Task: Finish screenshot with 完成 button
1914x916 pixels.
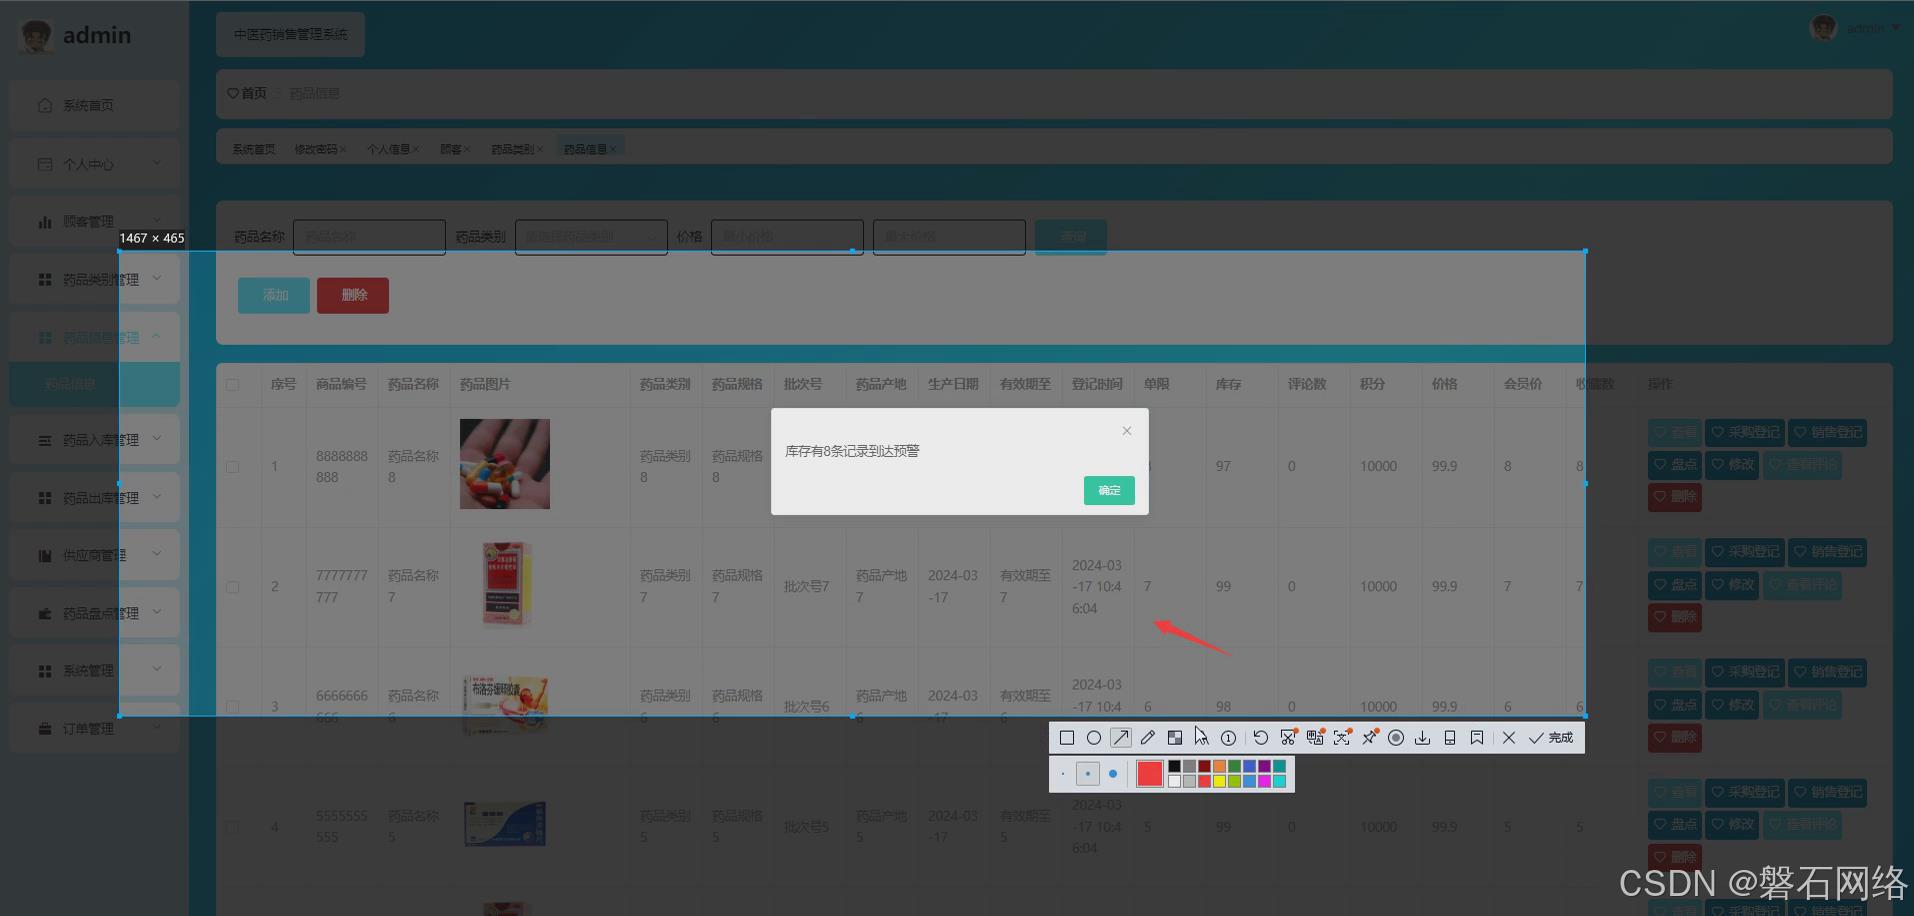Action: [1551, 738]
